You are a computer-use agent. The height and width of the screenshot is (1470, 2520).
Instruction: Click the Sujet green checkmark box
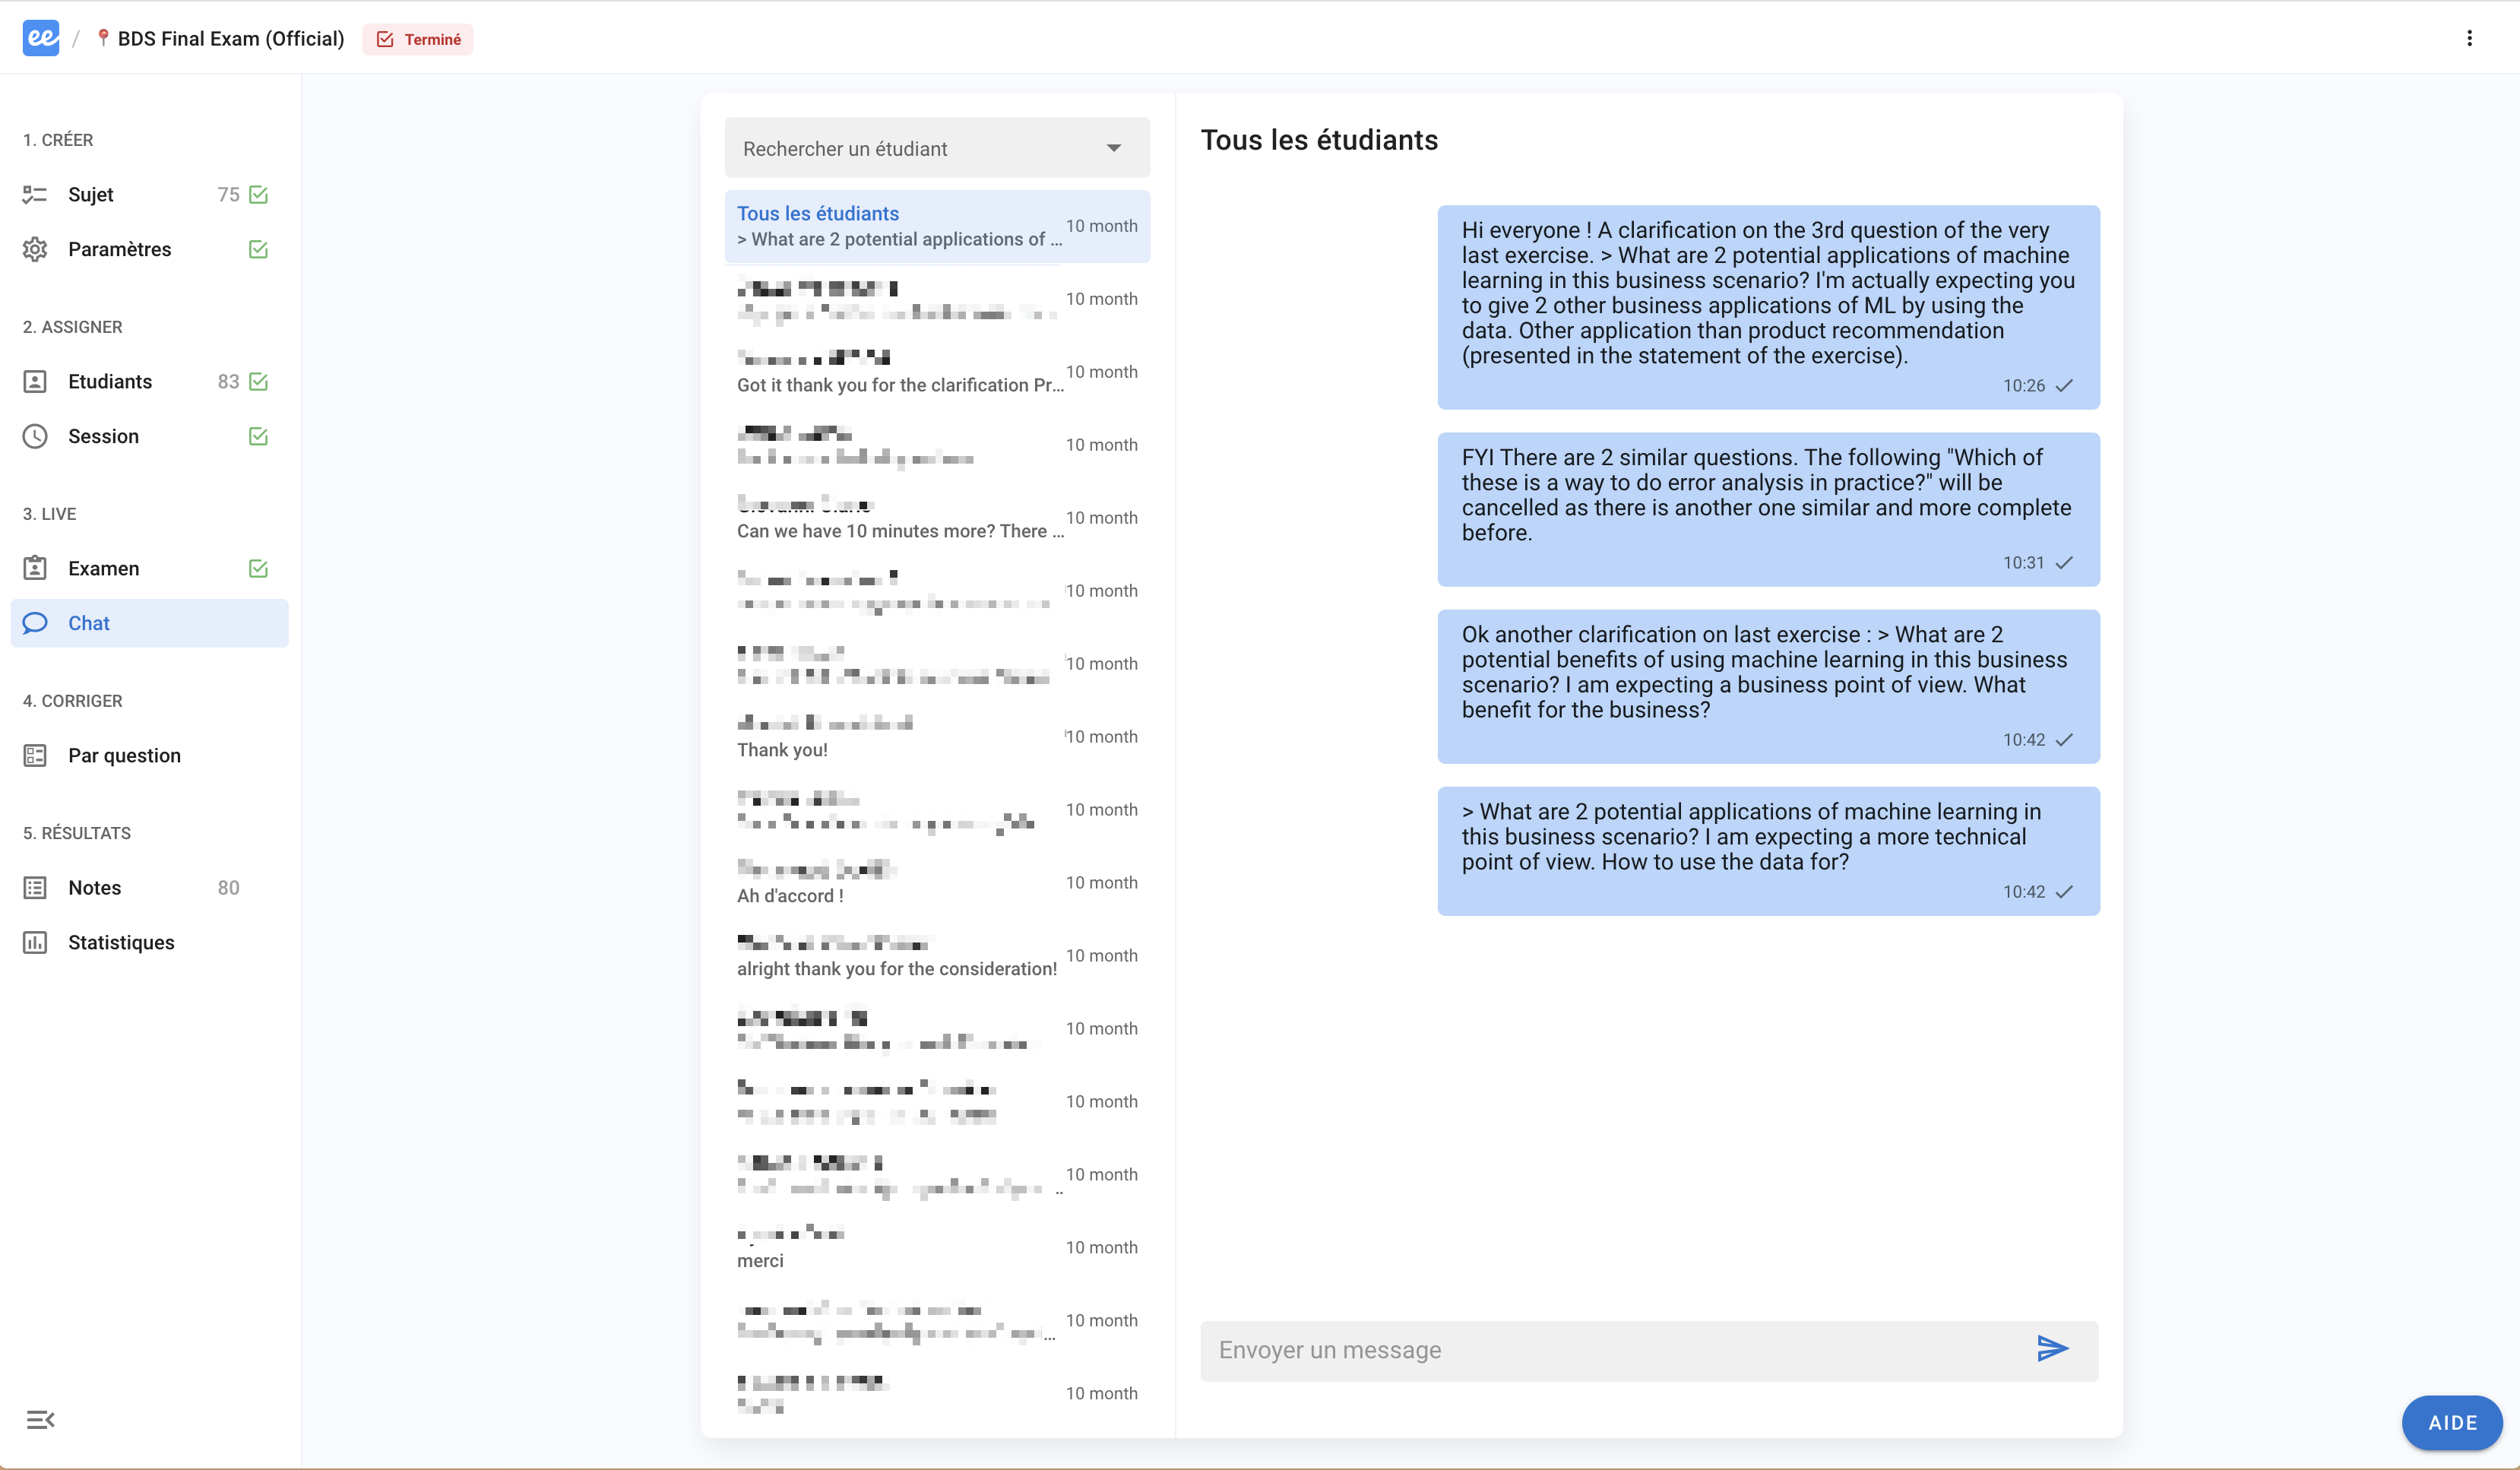point(258,194)
